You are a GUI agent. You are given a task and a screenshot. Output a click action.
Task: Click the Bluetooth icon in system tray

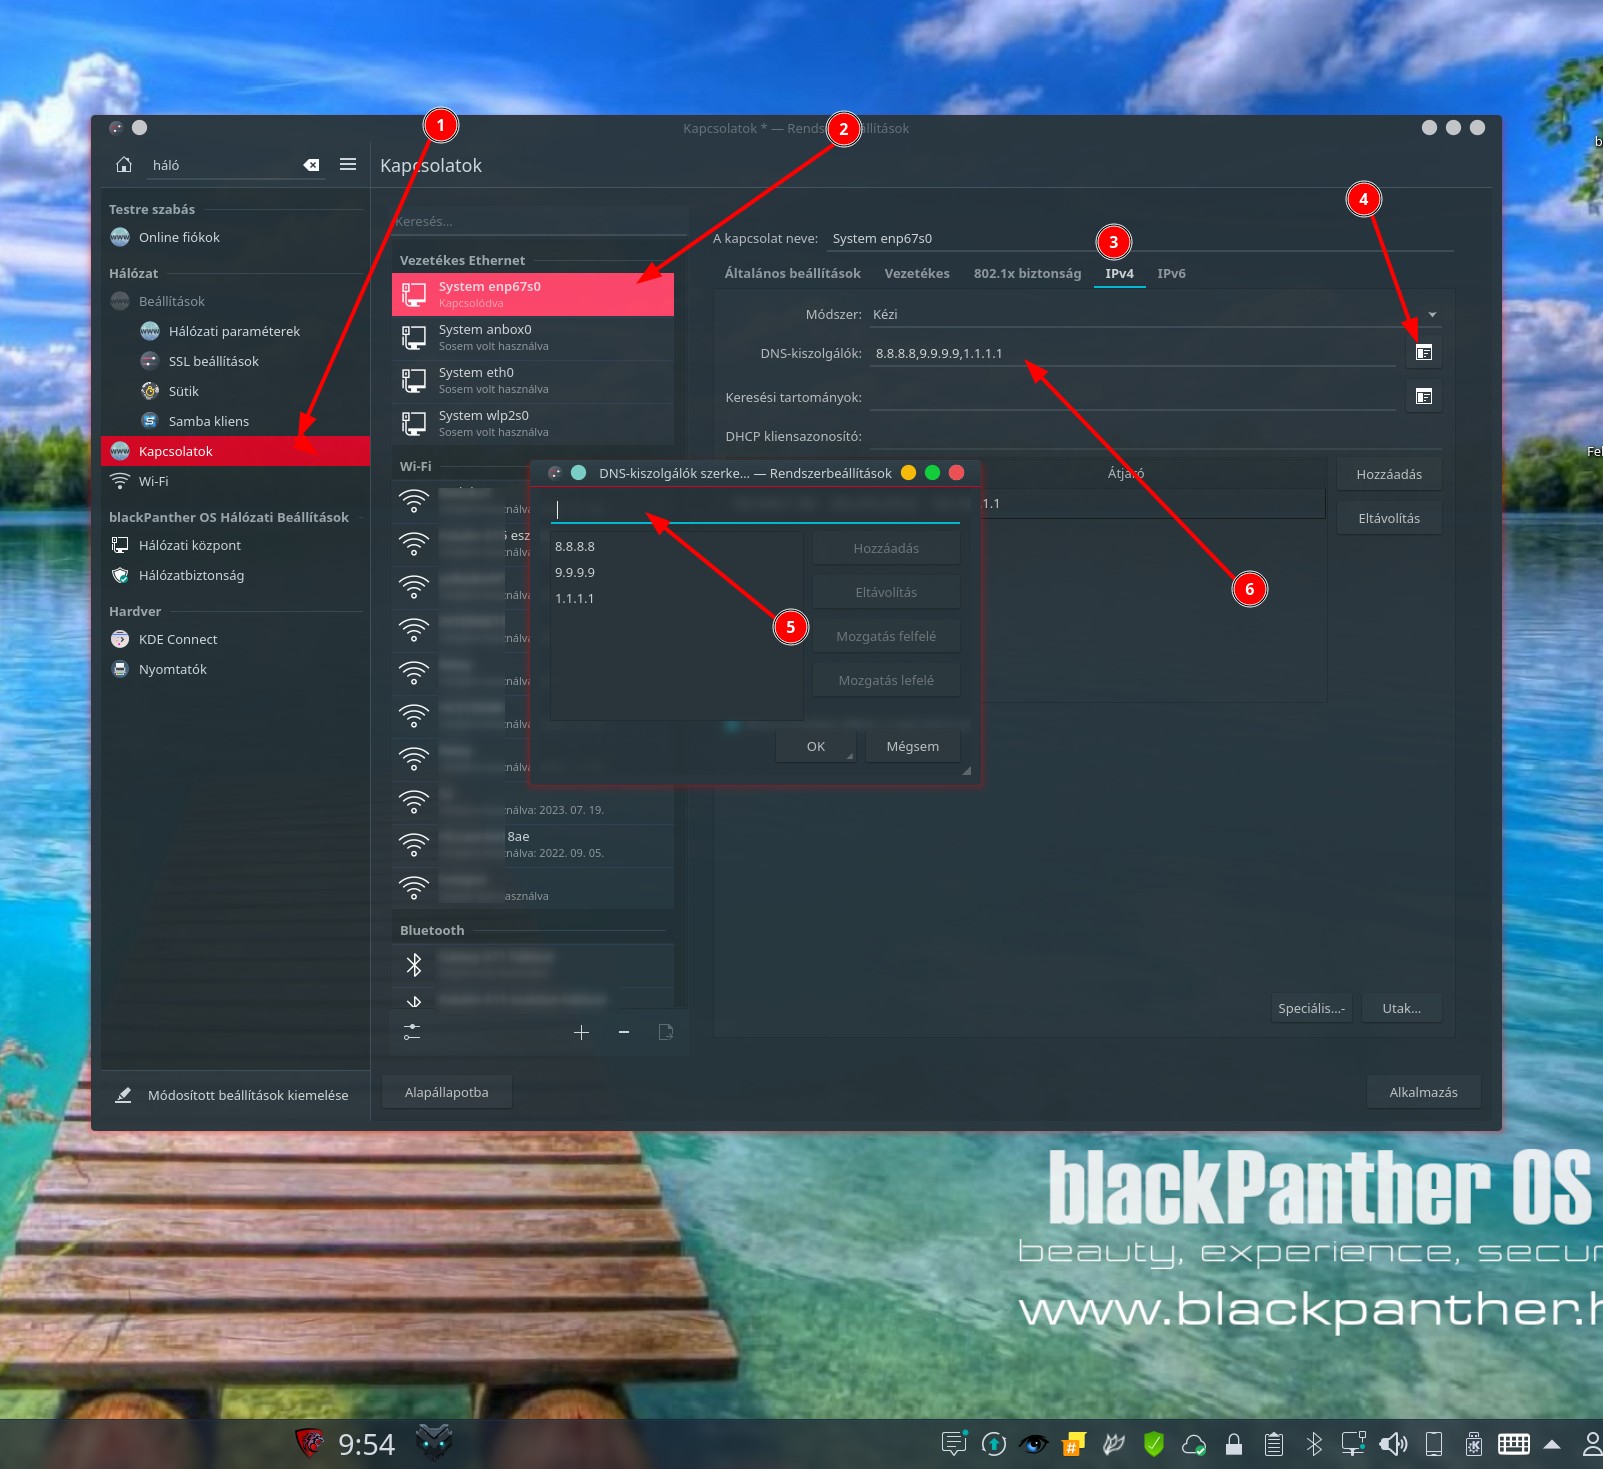pyautogui.click(x=1314, y=1444)
